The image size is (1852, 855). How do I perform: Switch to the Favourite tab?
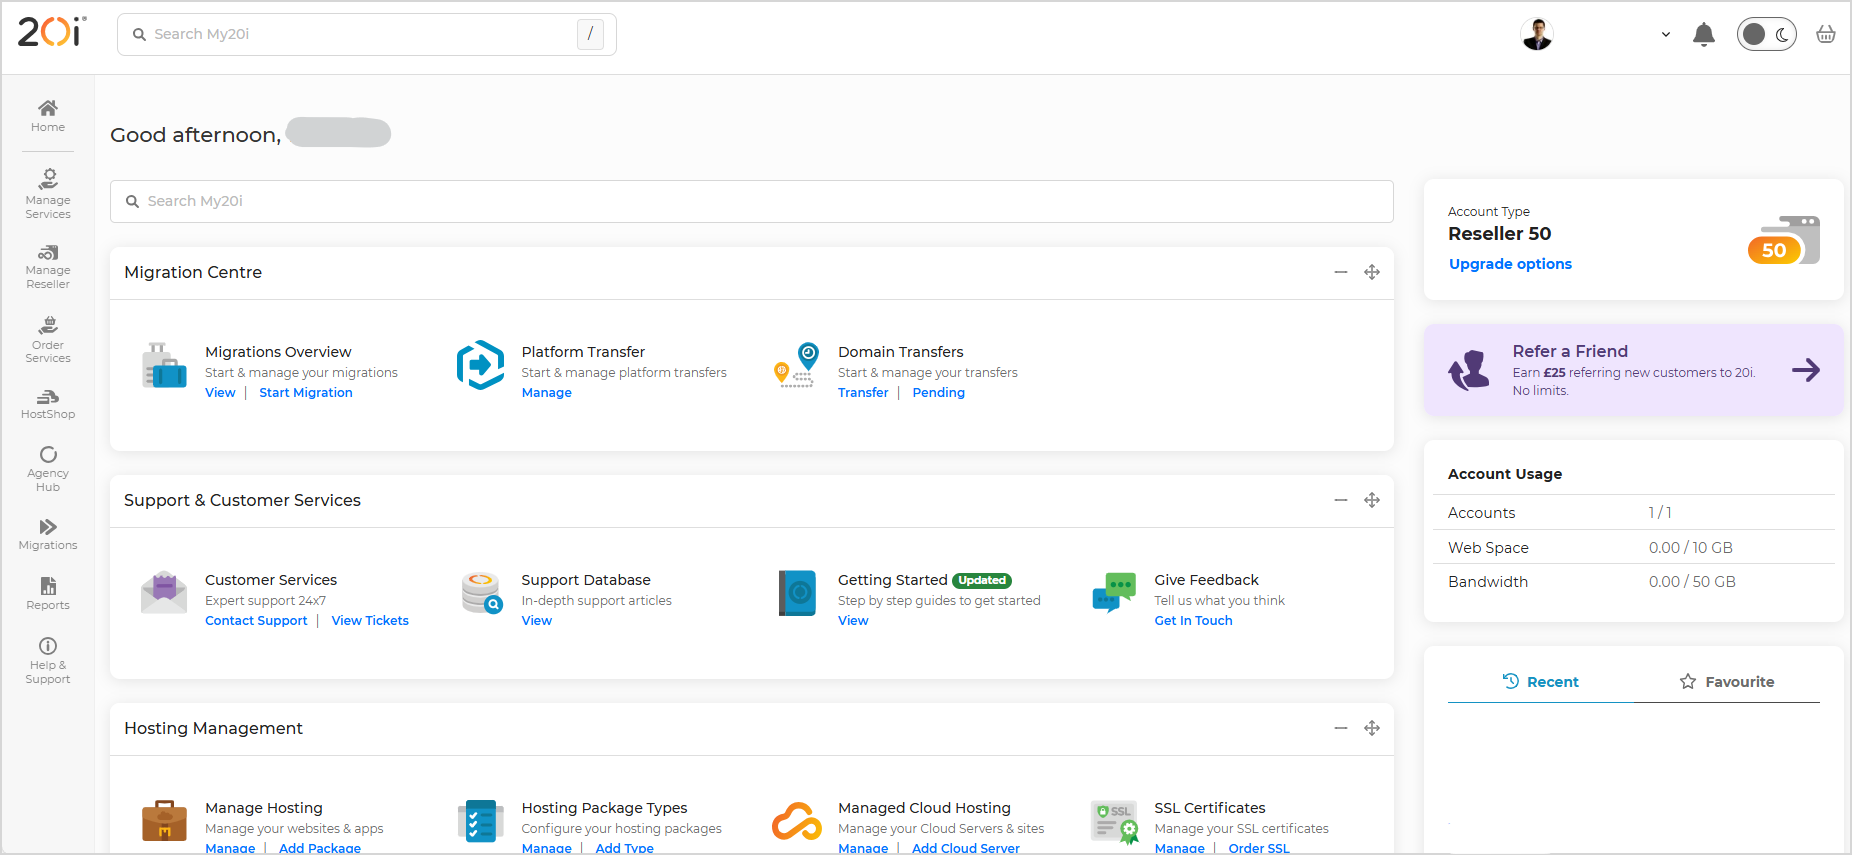pos(1726,682)
